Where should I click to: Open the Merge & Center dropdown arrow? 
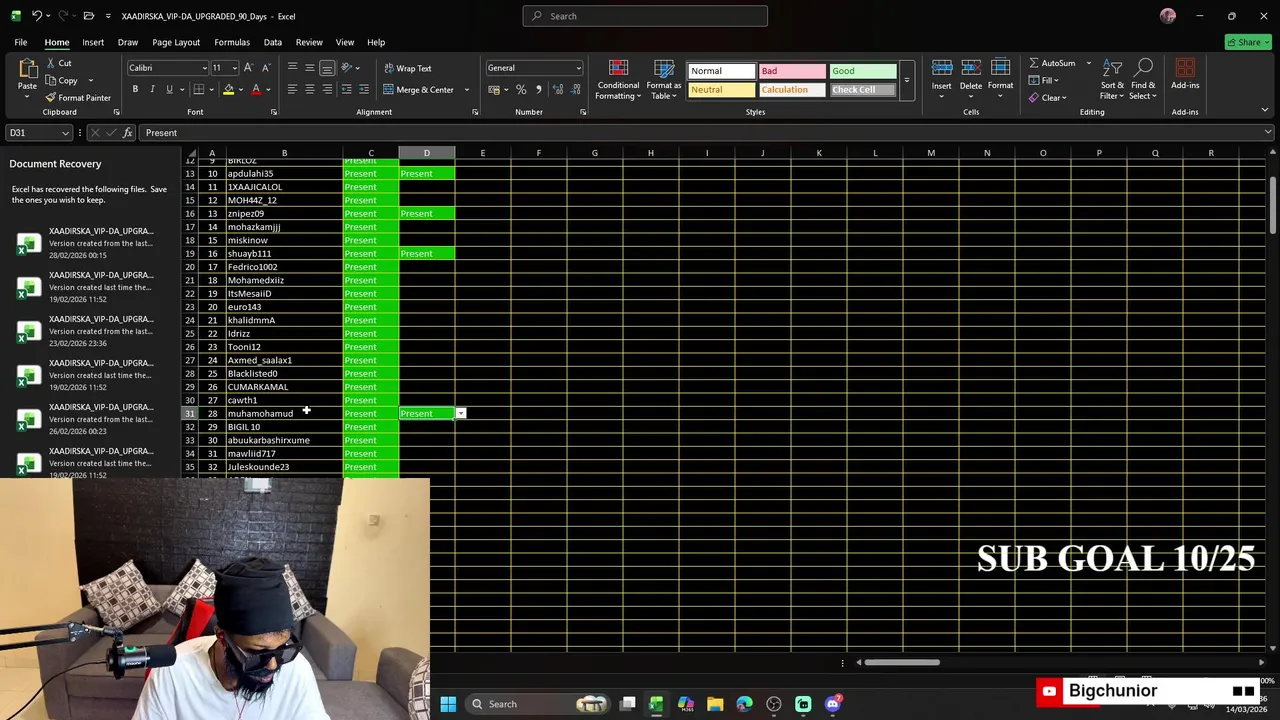coord(466,90)
